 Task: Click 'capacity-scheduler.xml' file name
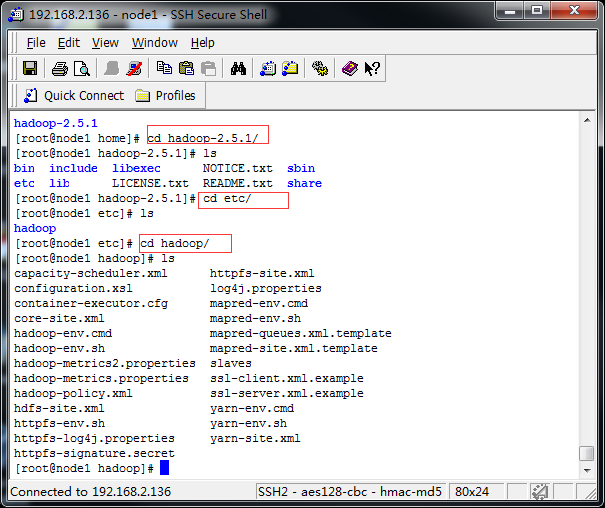pos(91,273)
